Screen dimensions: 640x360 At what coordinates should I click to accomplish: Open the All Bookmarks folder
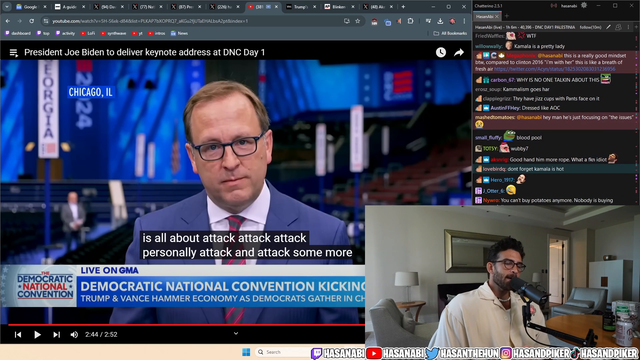coord(449,33)
